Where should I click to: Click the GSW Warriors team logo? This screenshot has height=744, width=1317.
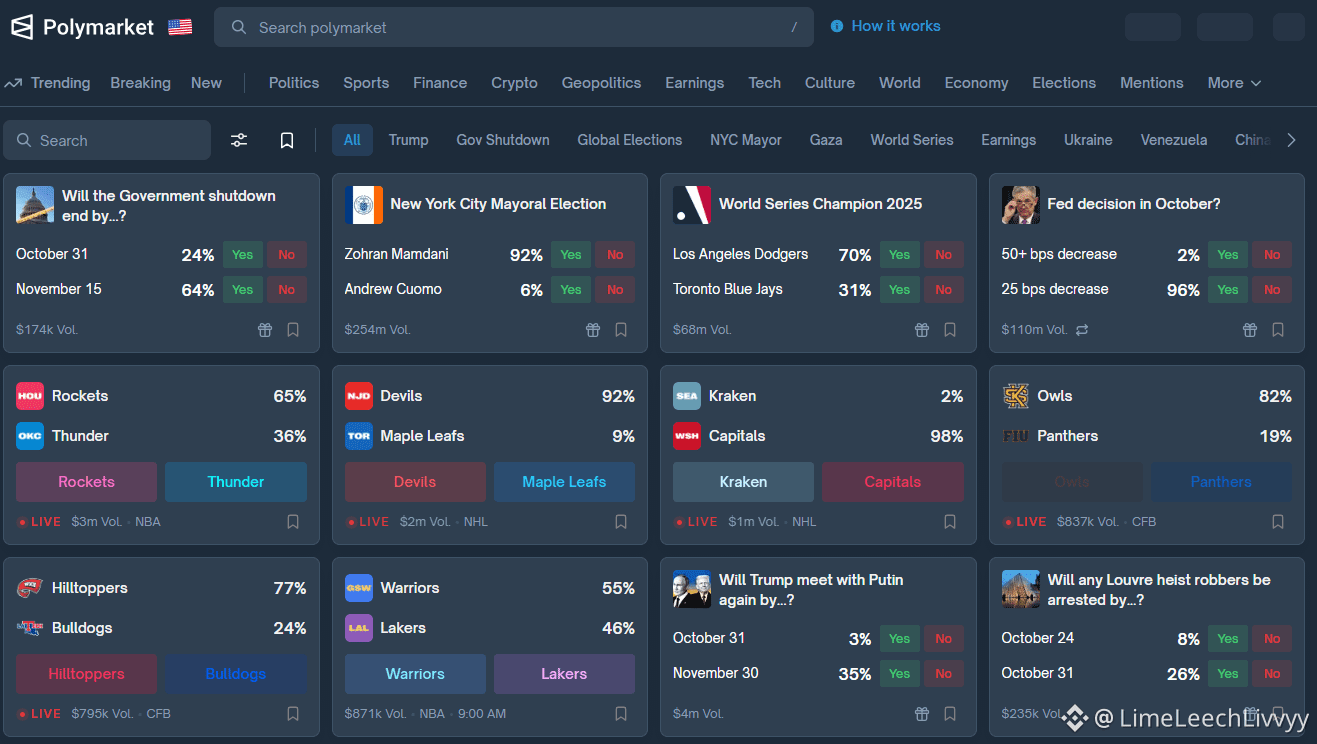359,588
